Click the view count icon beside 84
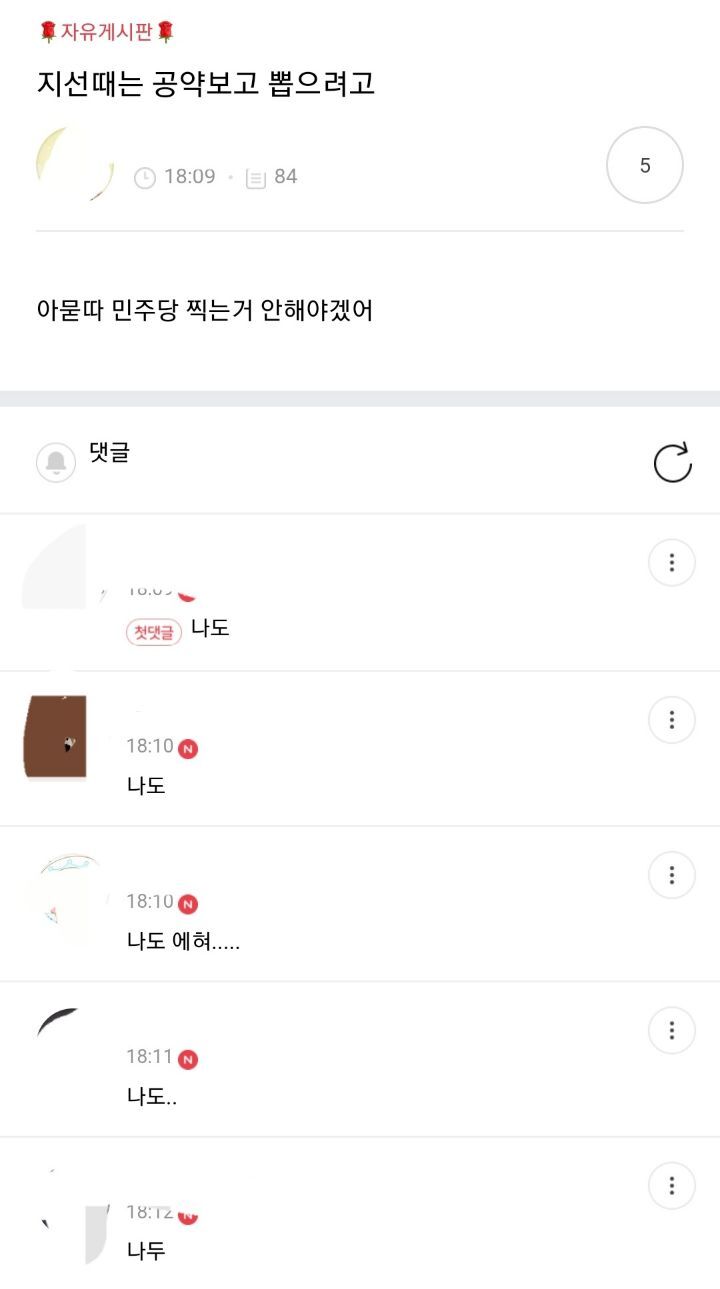This screenshot has width=720, height=1289. [256, 178]
